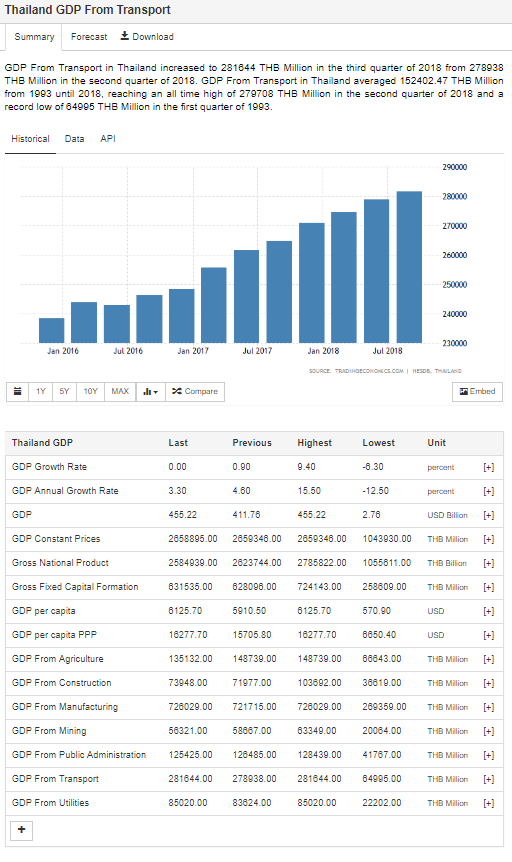Expand the GDP From Transport row [+]
This screenshot has height=862, width=512.
click(488, 779)
